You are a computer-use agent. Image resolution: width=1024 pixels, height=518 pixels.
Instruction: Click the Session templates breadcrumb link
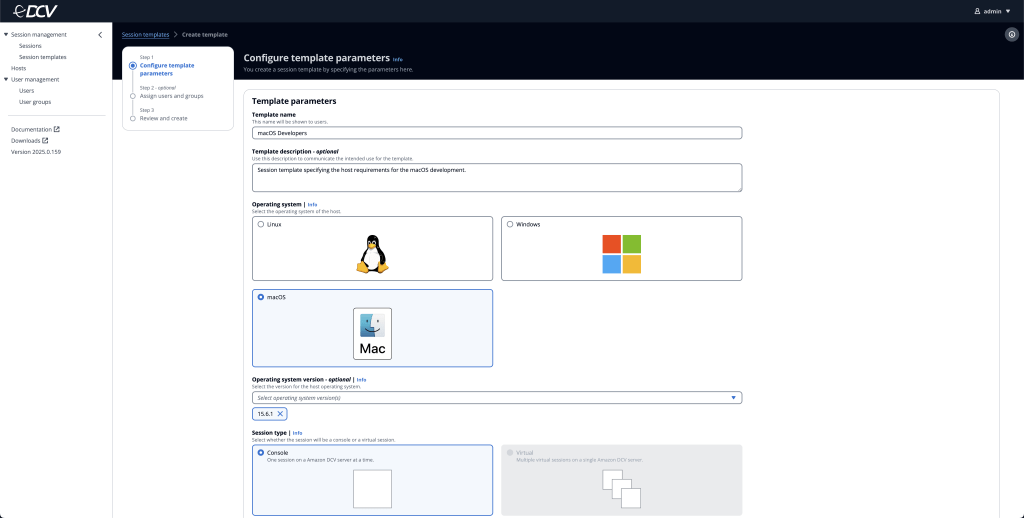[145, 35]
